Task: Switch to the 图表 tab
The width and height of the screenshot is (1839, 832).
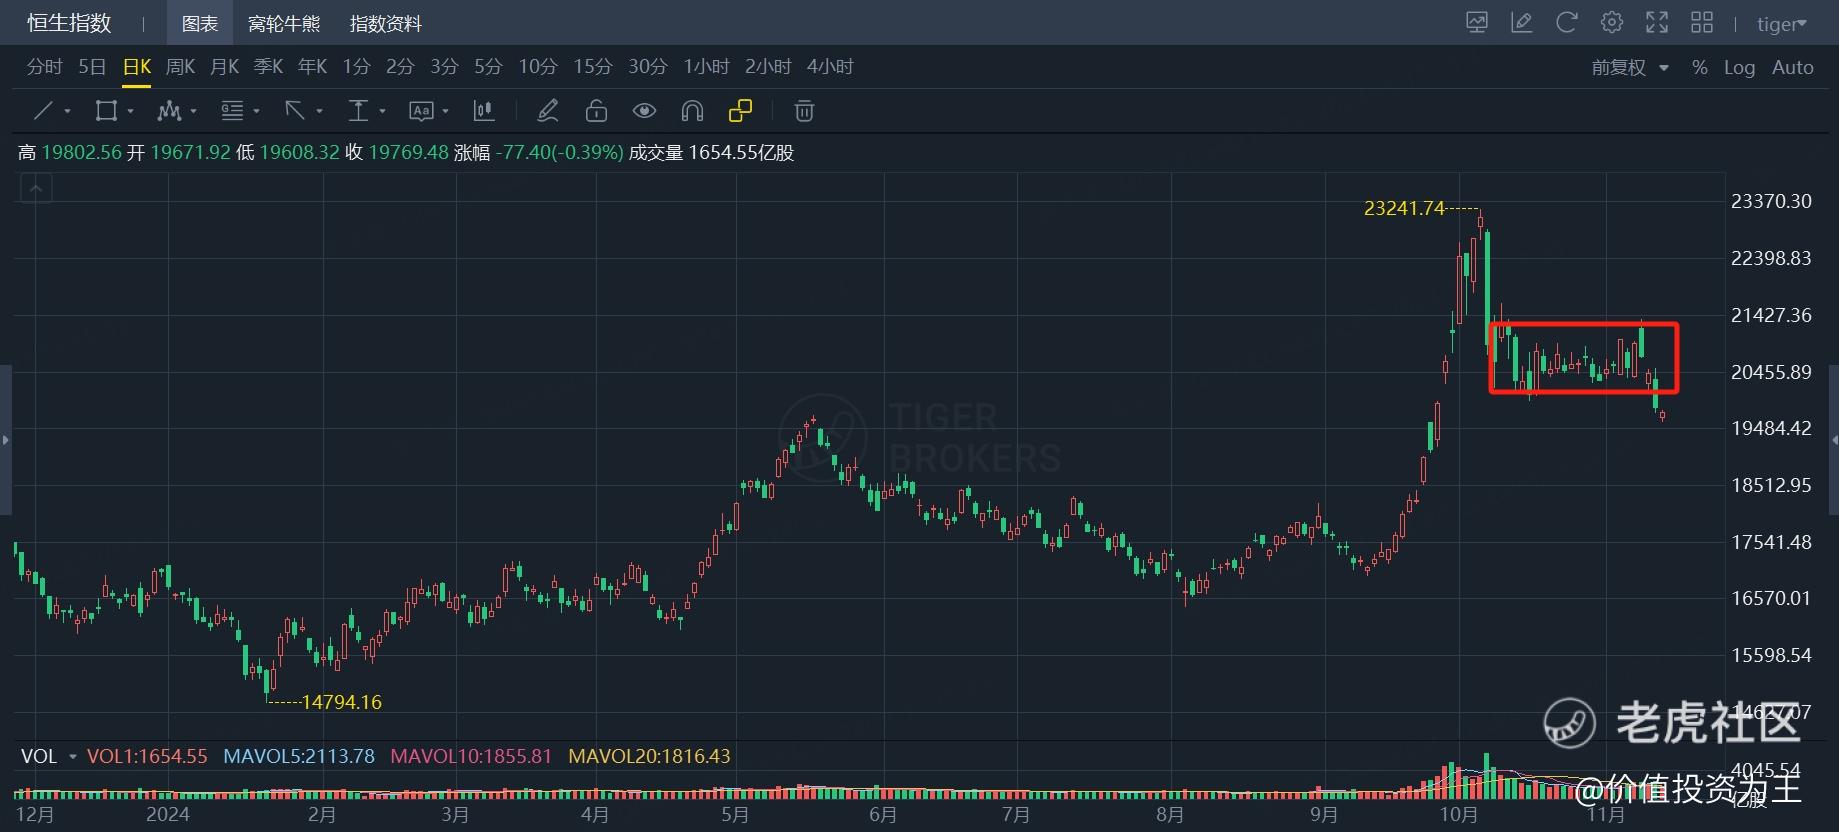Action: tap(199, 23)
